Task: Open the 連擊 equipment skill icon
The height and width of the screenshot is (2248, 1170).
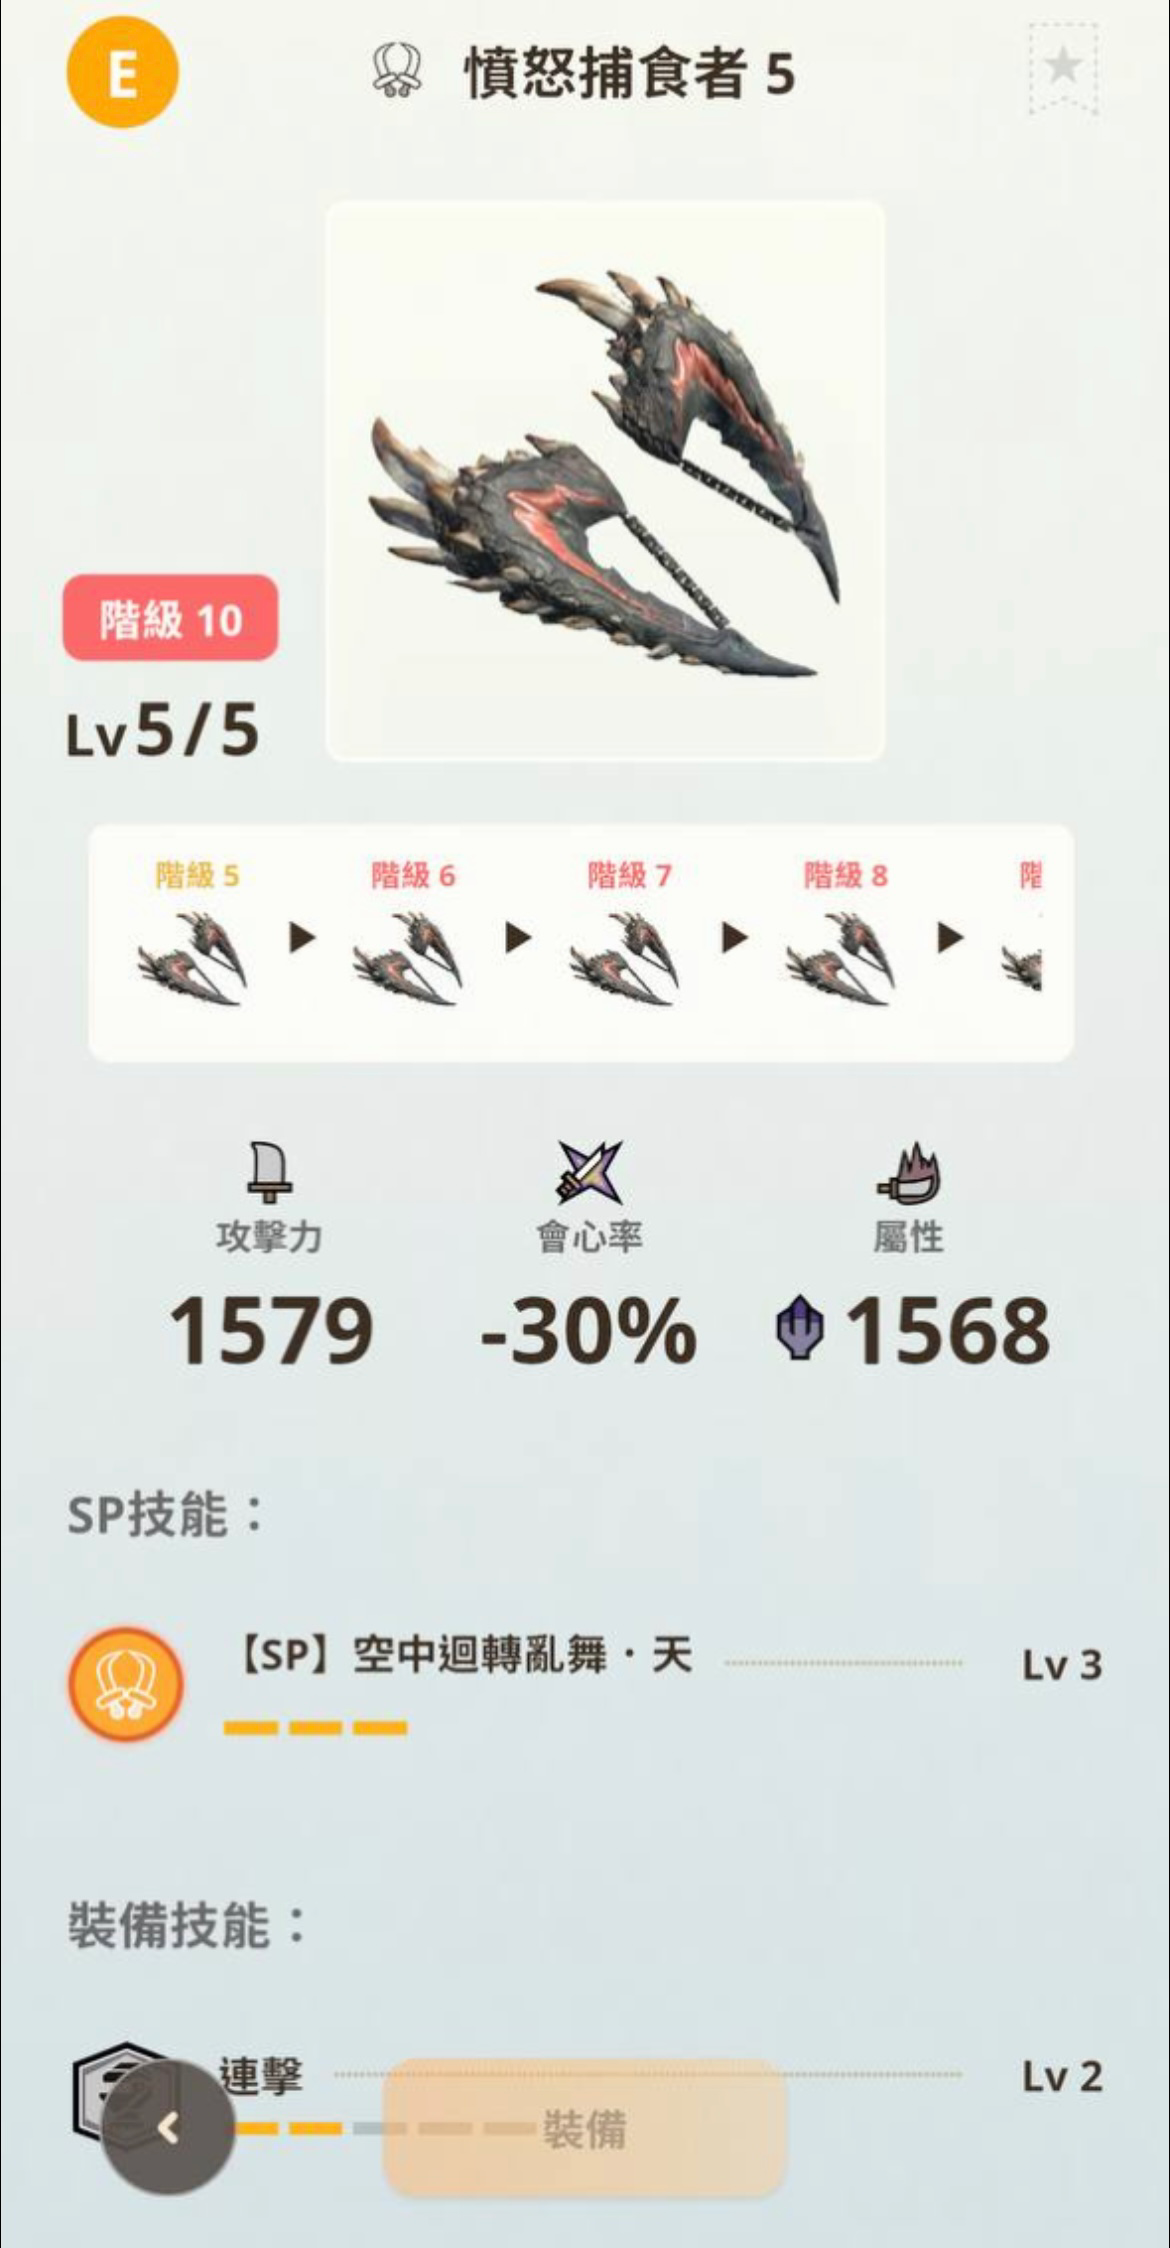Action: (120, 2092)
